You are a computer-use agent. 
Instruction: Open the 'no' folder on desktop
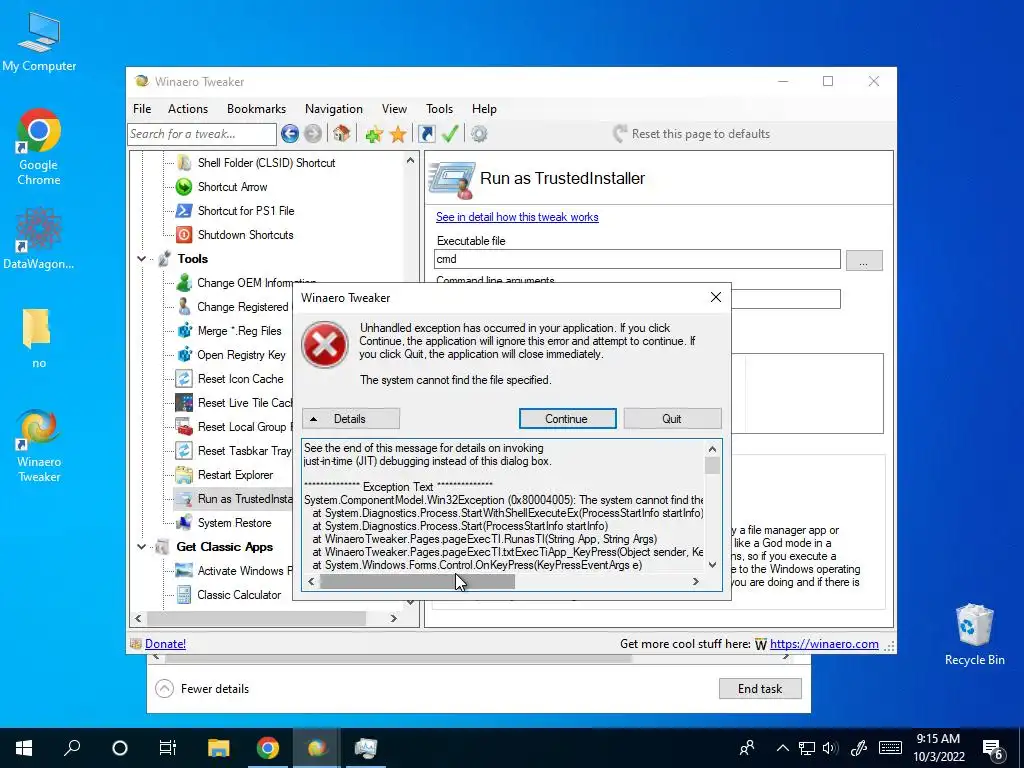pyautogui.click(x=38, y=338)
